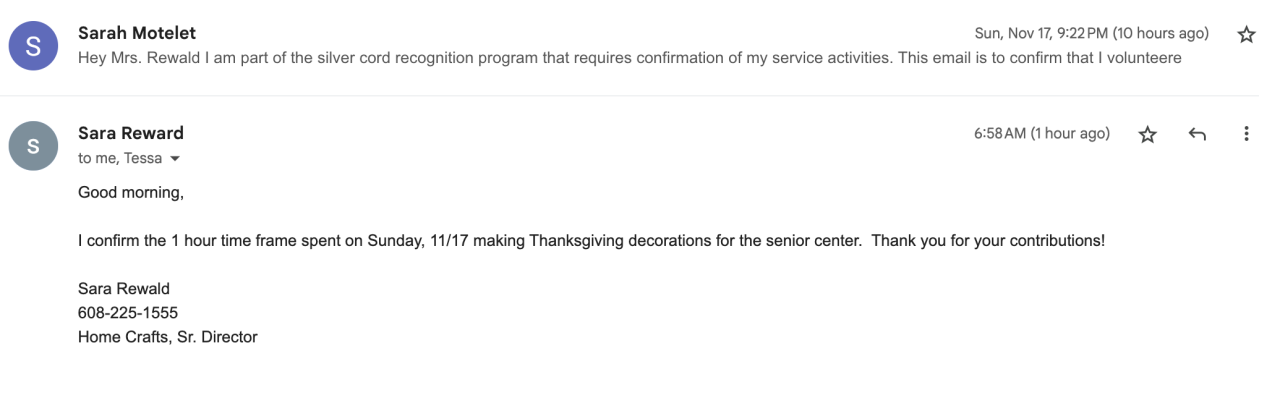Click the phone number 608-225-1555

click(x=128, y=313)
